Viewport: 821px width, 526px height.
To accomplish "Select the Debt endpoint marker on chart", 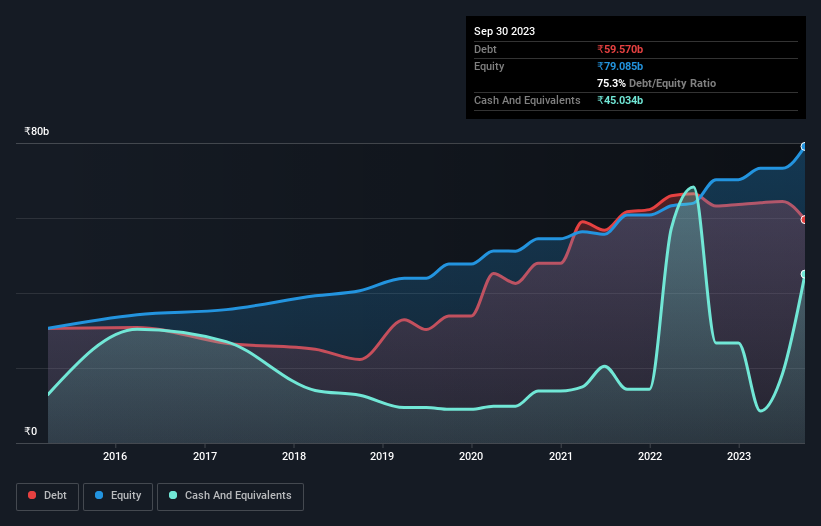I will tap(804, 220).
